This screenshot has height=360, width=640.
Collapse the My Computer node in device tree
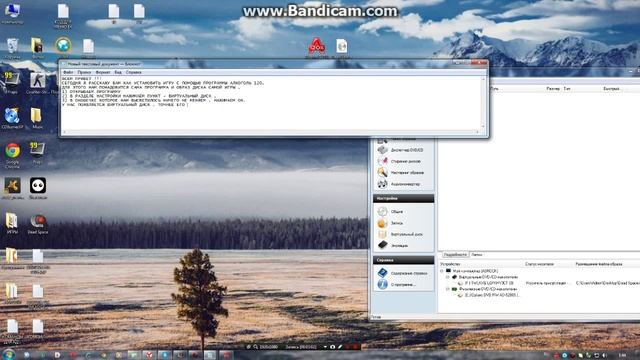pyautogui.click(x=442, y=271)
